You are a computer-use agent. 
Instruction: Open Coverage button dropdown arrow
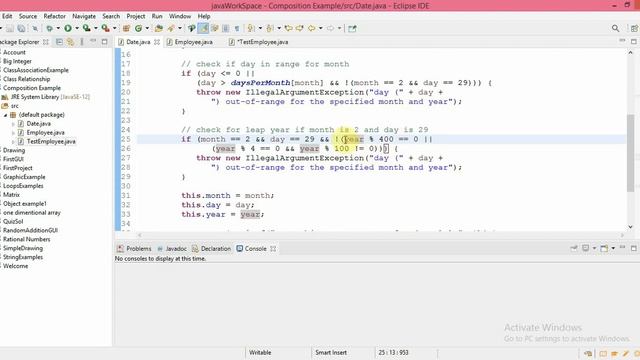(x=96, y=28)
